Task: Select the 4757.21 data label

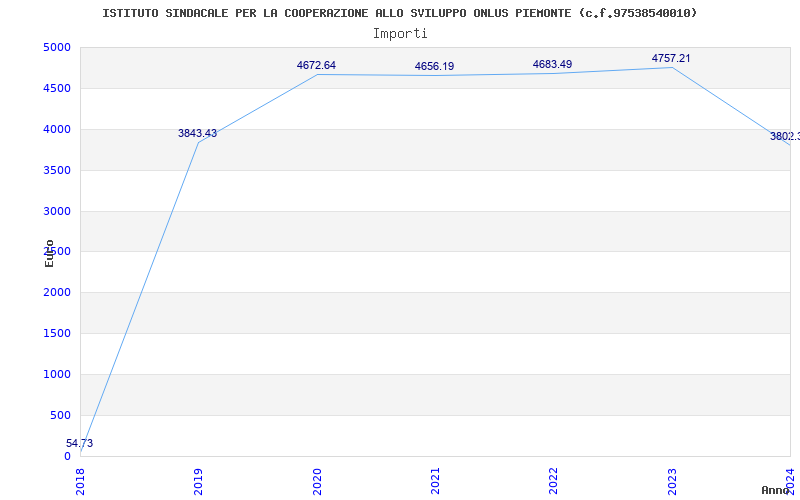Action: point(671,58)
